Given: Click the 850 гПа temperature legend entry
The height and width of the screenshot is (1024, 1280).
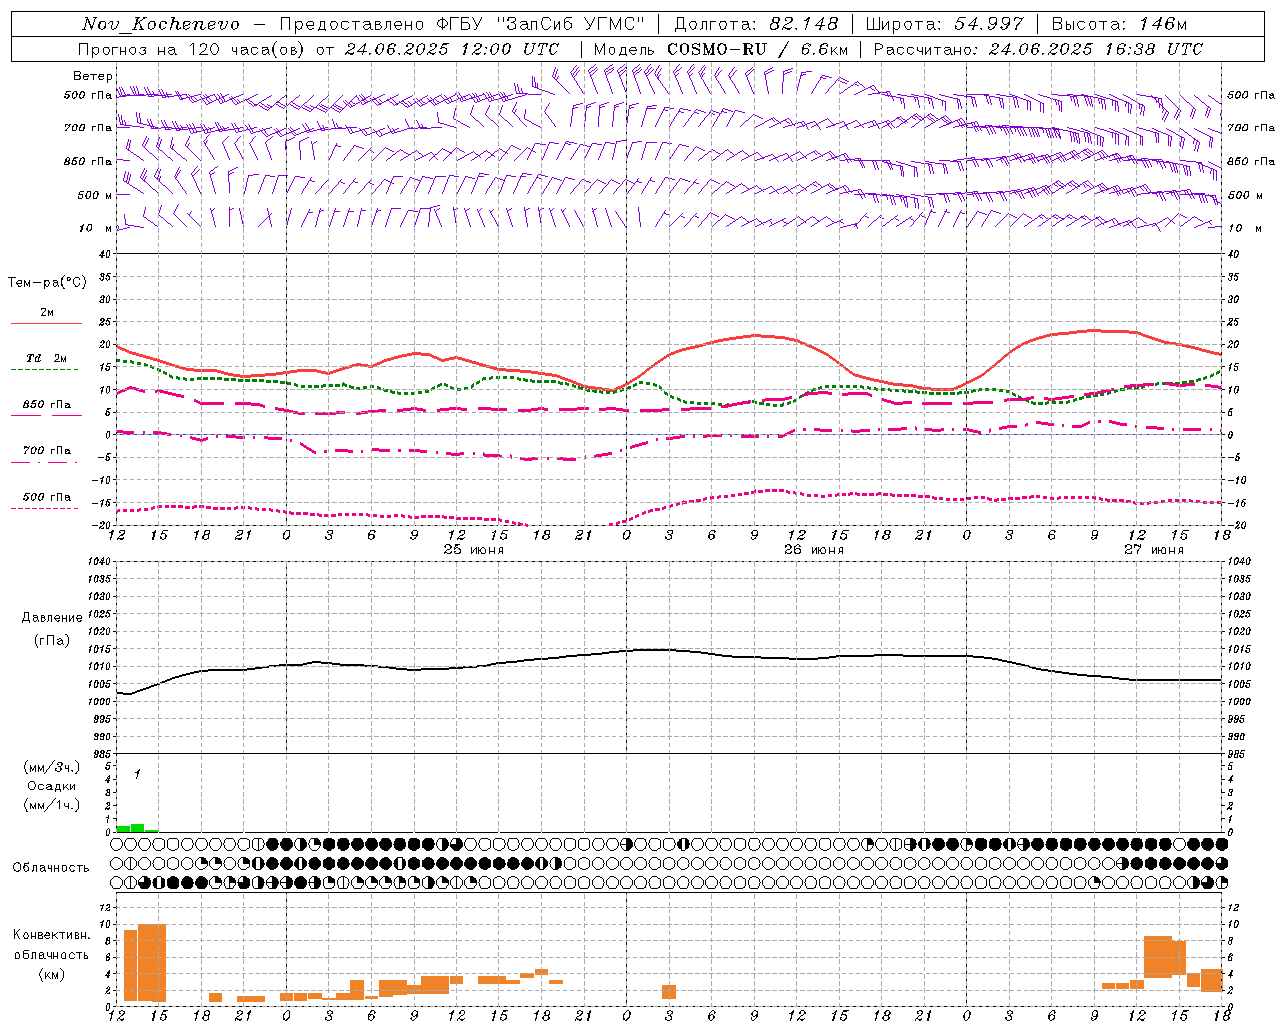Looking at the screenshot, I should click(x=47, y=405).
